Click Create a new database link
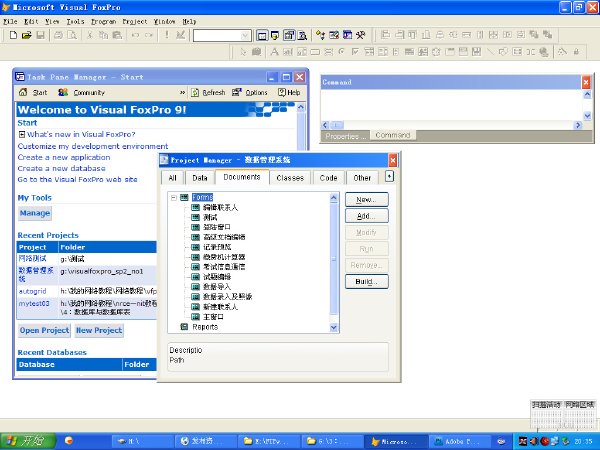This screenshot has height=450, width=600. 61,168
